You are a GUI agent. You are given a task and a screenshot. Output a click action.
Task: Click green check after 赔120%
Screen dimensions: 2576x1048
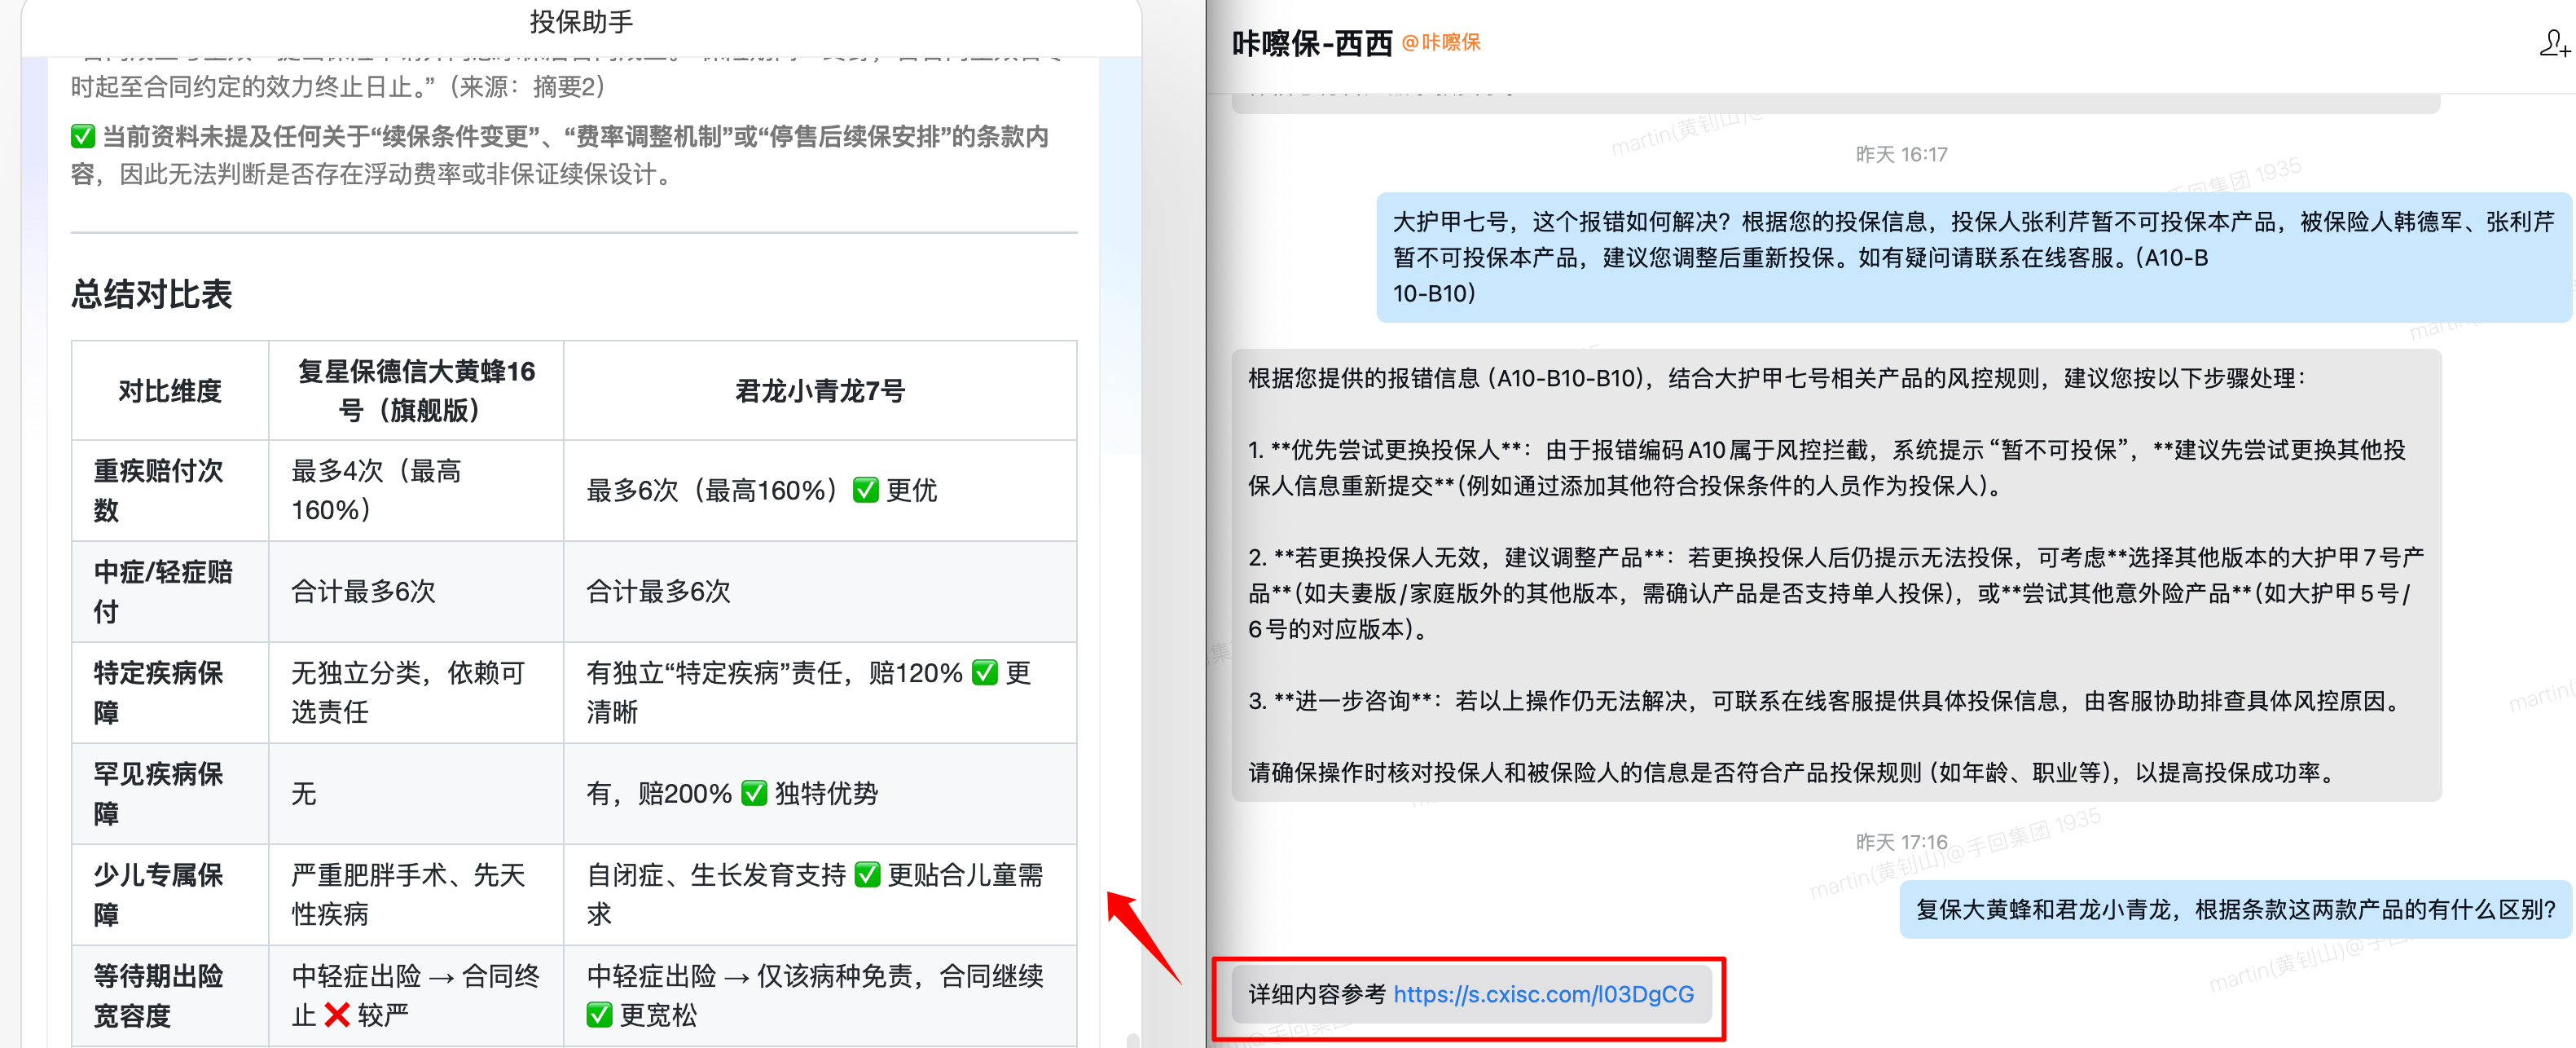(x=984, y=673)
